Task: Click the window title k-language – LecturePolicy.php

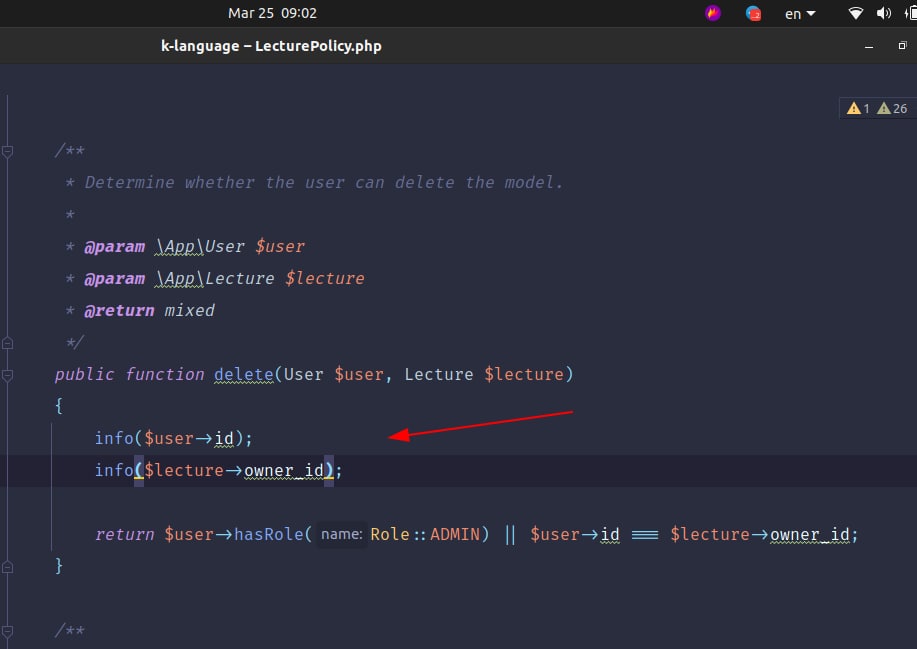Action: [x=271, y=46]
